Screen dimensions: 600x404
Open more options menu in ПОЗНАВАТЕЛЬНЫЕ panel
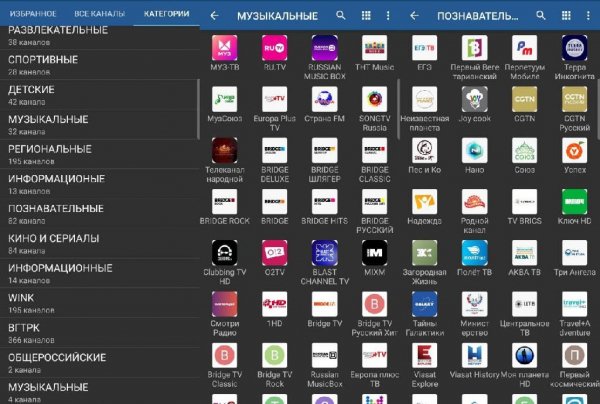(x=588, y=15)
